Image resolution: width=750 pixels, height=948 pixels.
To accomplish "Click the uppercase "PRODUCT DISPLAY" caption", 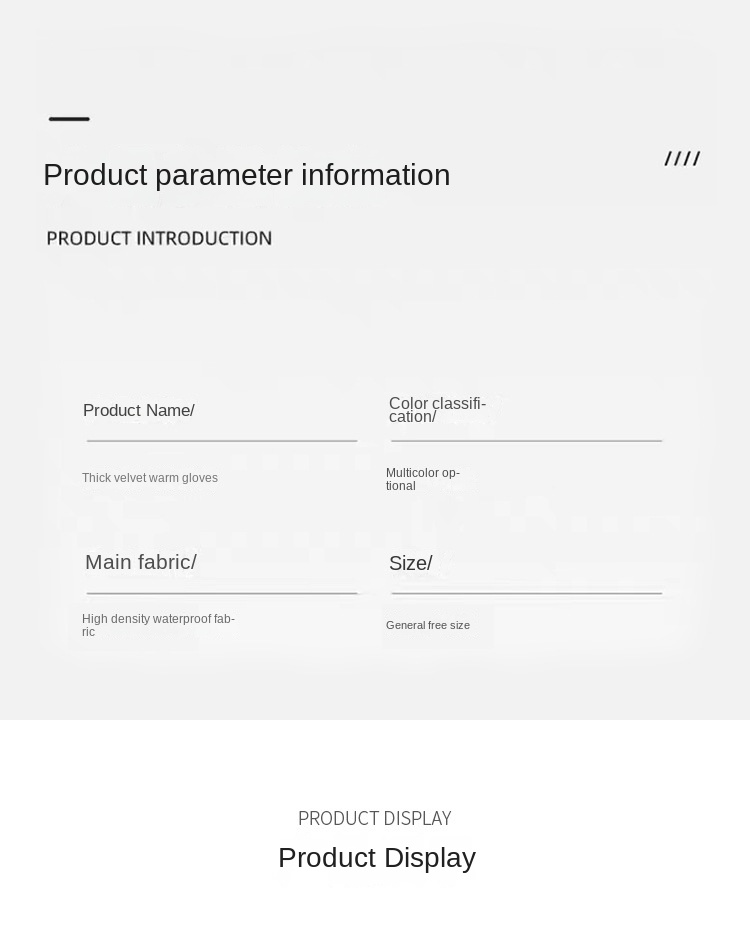I will coord(374,818).
